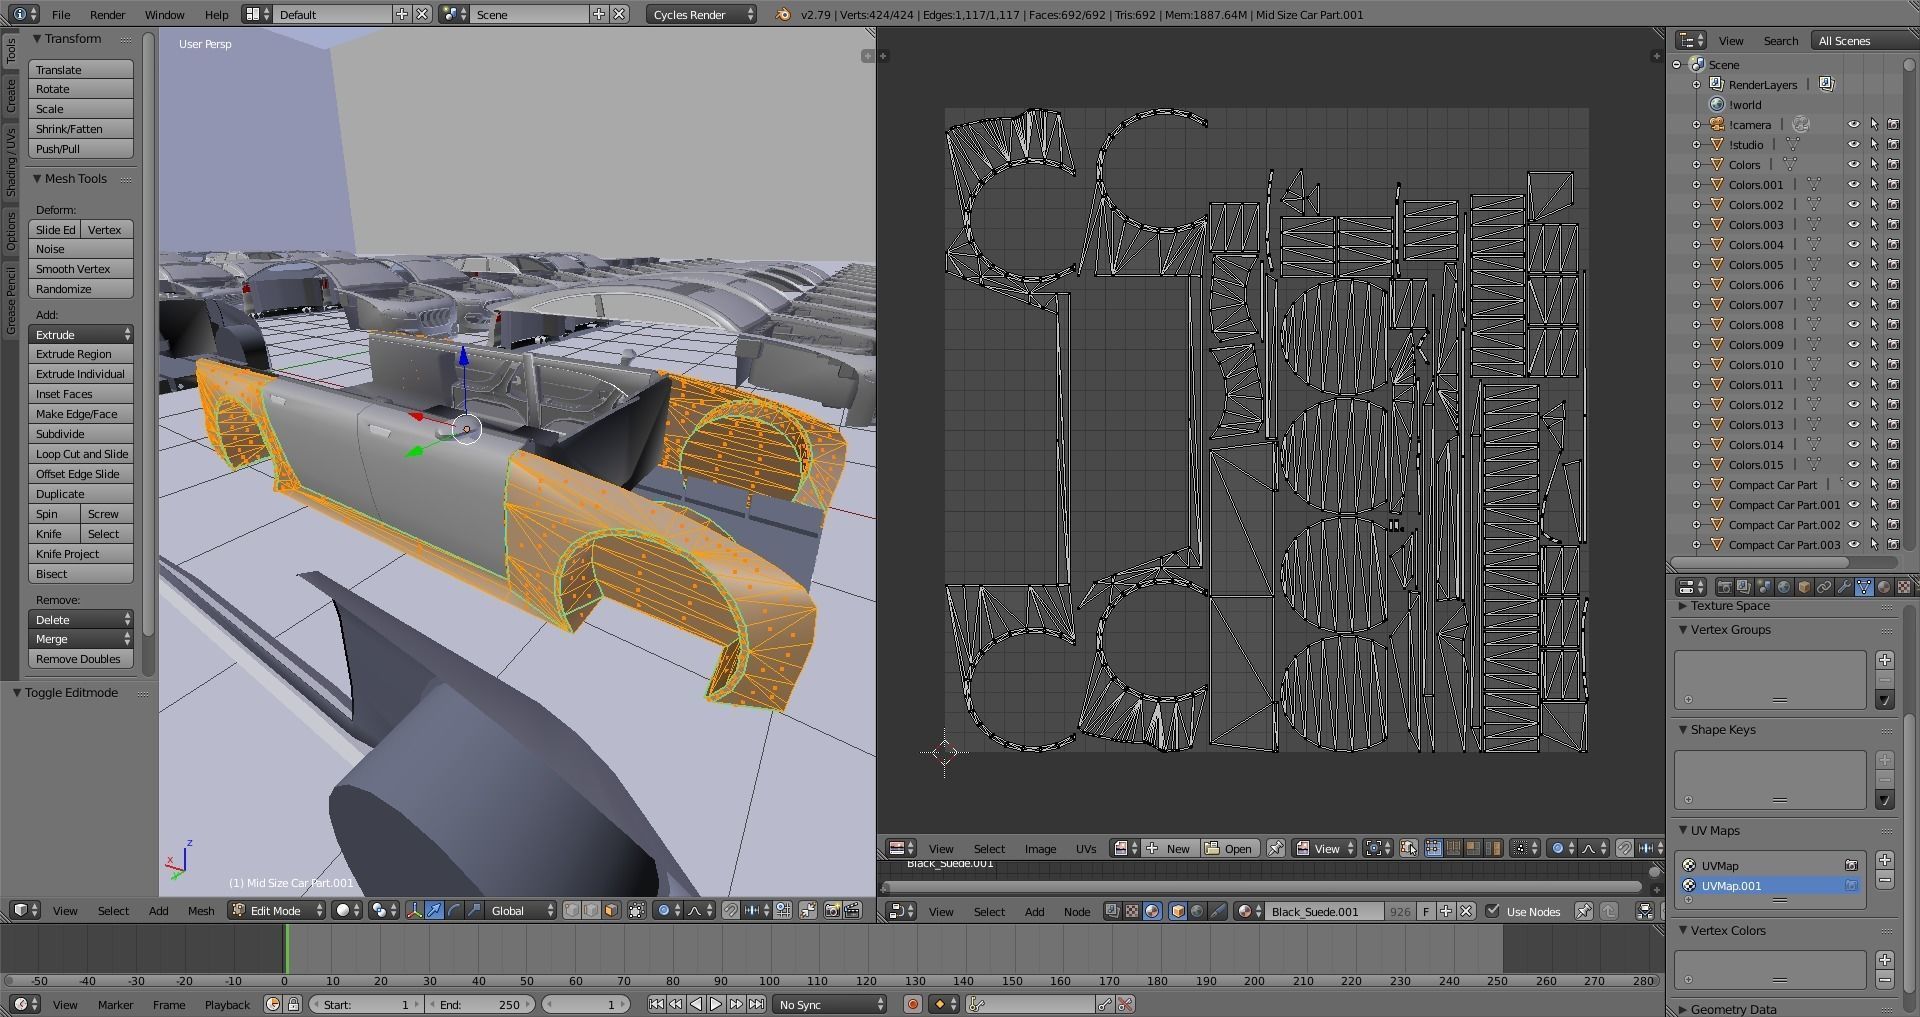1920x1017 pixels.
Task: Open the Modifiers wrench properties tab
Action: pyautogui.click(x=1844, y=587)
